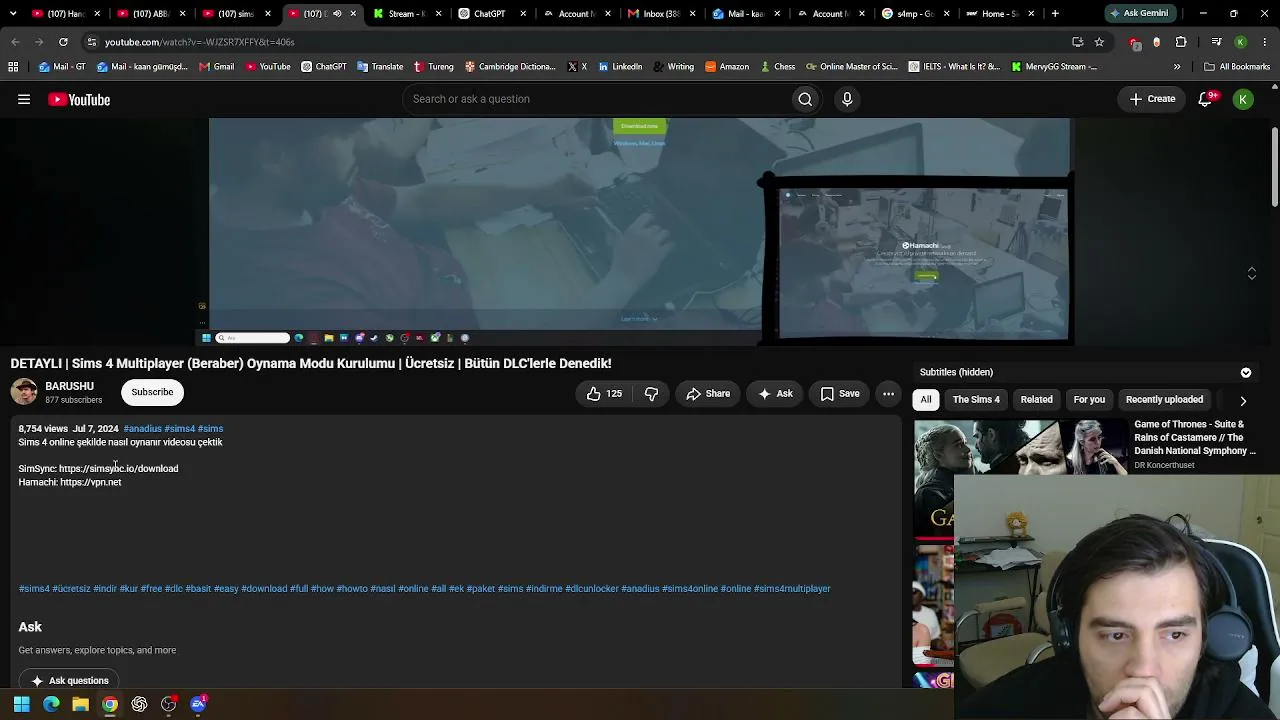Open BARUSHU channel avatar

click(x=24, y=392)
